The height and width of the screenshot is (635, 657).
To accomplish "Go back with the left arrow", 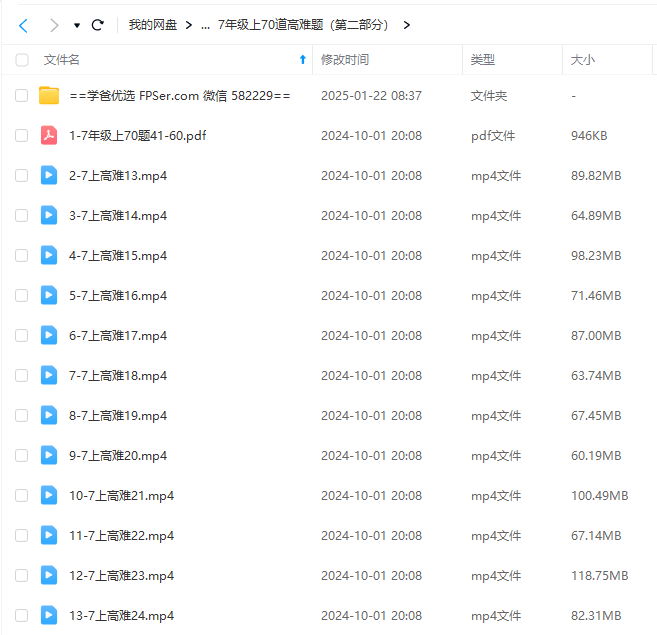I will [x=23, y=26].
